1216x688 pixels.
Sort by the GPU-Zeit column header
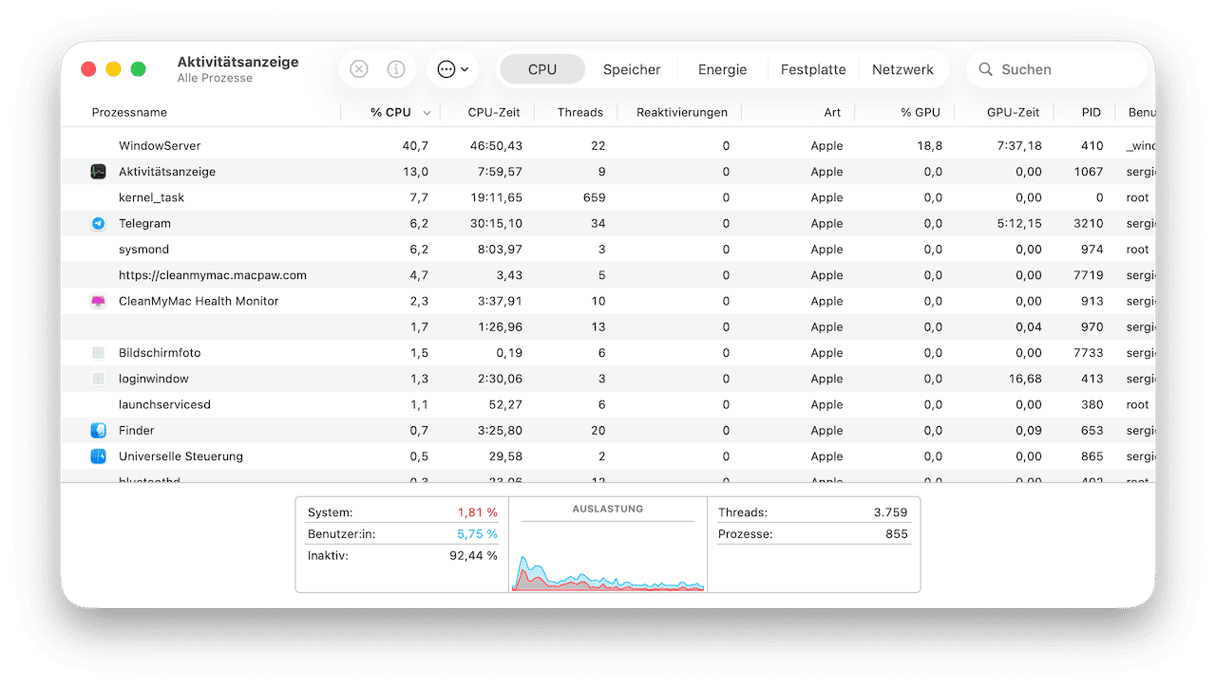(x=1013, y=113)
